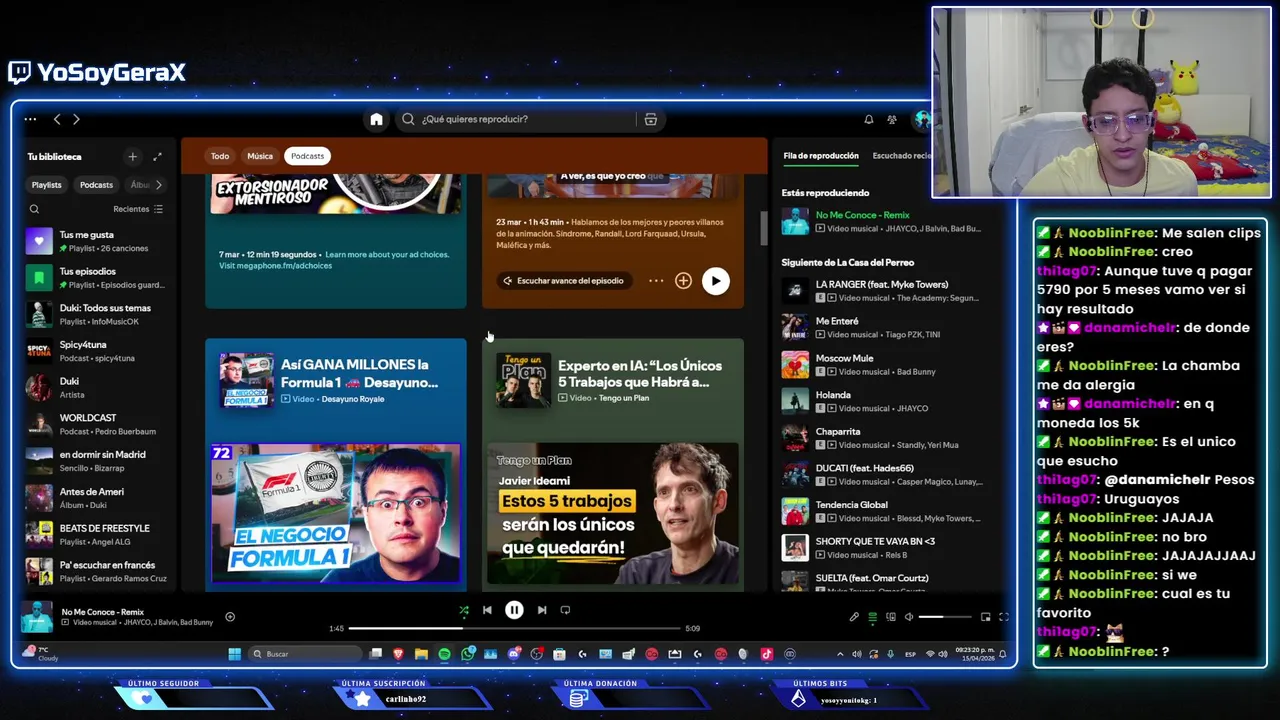Open the Browse icon in search bar
The height and width of the screenshot is (720, 1280).
pos(651,119)
